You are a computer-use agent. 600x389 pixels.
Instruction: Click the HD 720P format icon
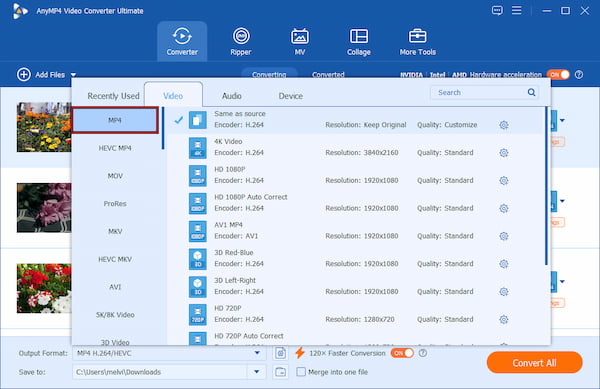197,314
